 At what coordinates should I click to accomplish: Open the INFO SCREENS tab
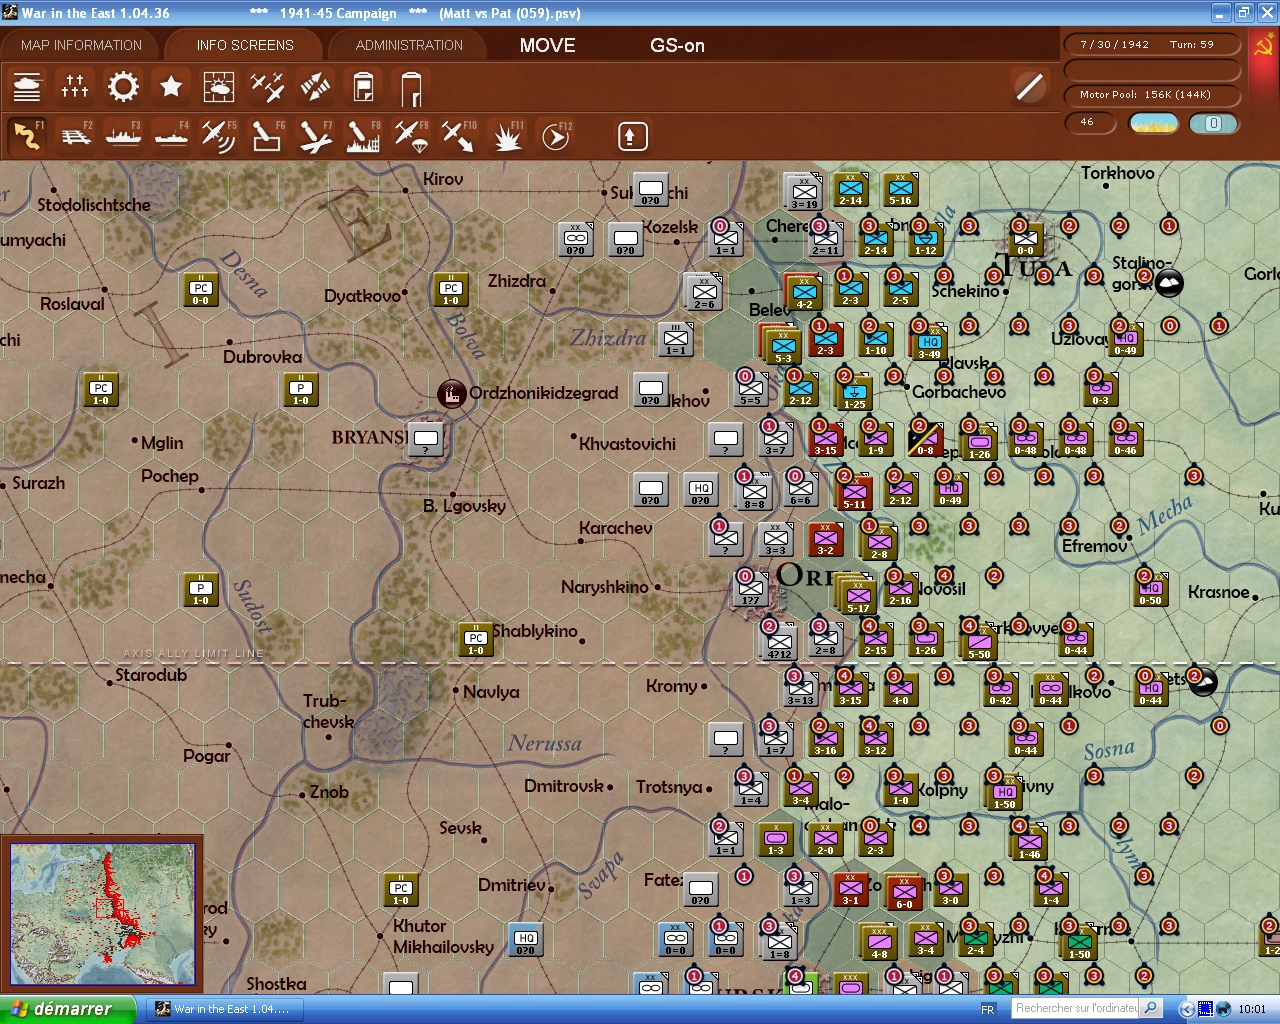(245, 45)
